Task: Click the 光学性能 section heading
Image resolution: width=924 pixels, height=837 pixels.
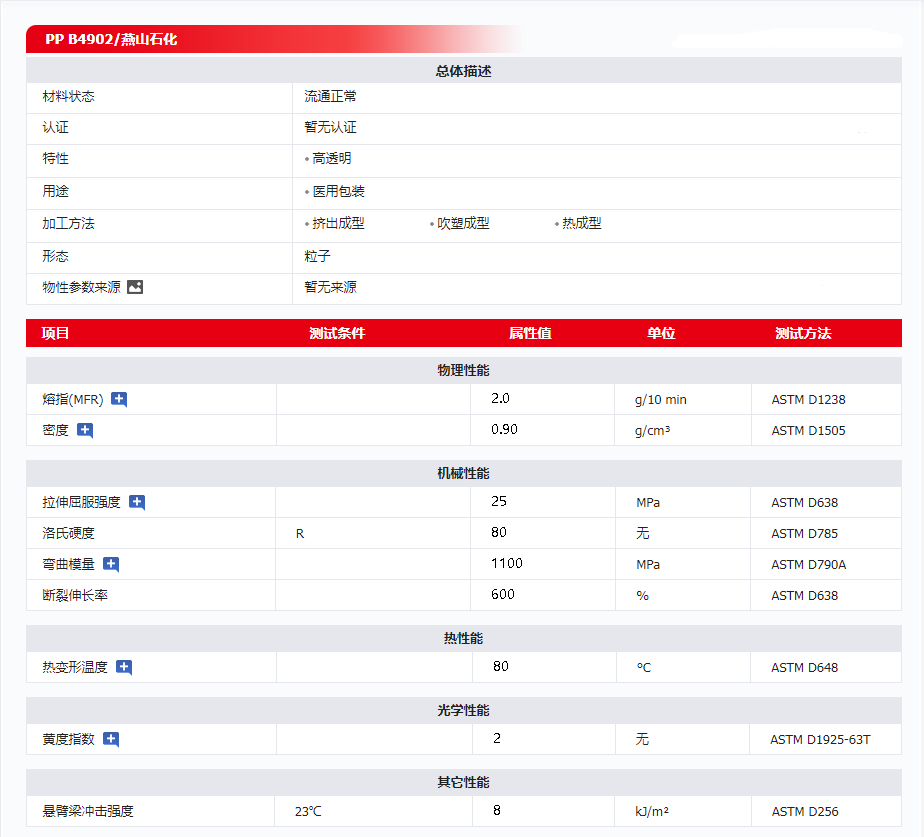Action: (464, 710)
